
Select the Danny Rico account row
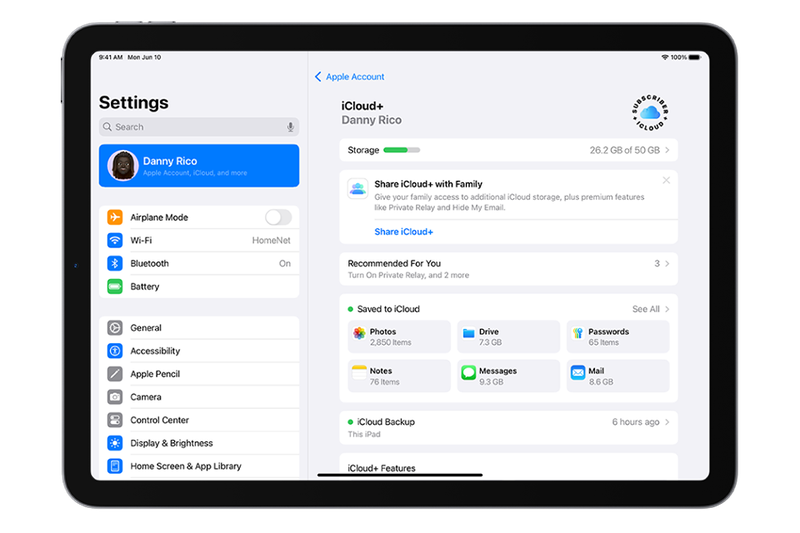point(199,166)
